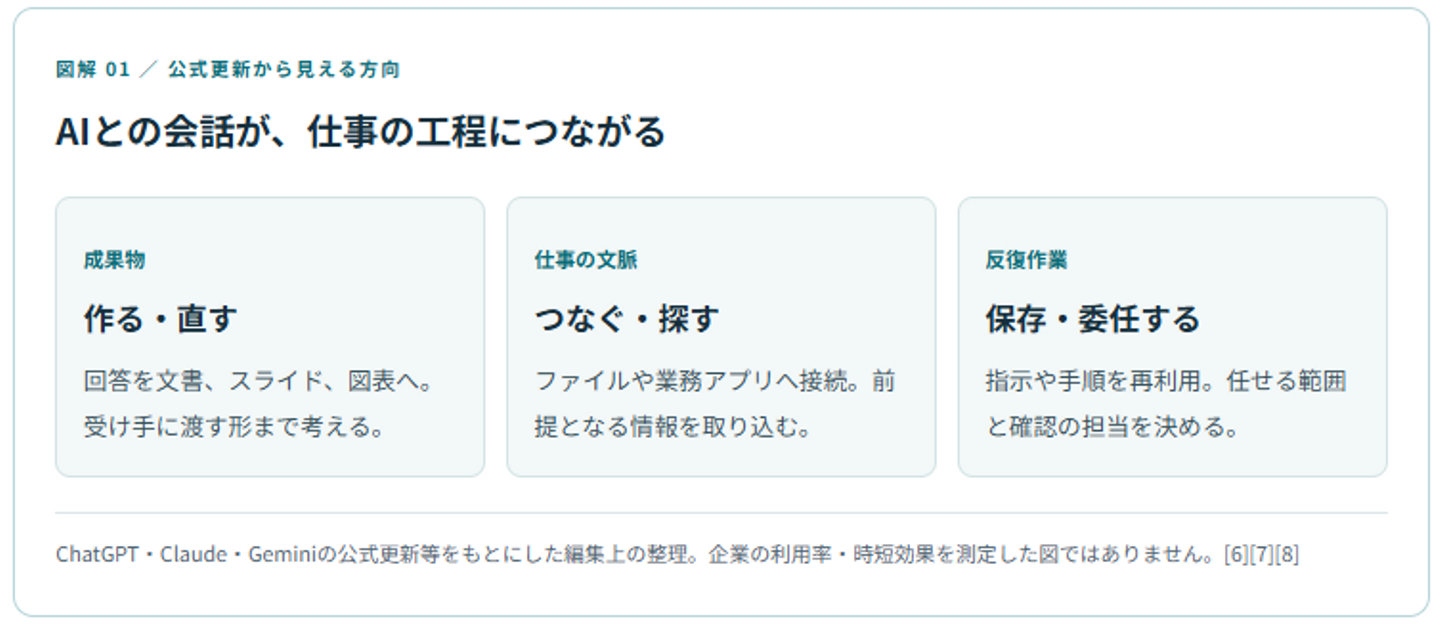Viewport: 1440px width, 629px height.
Task: Open footnote reference [8]
Action: (1287, 554)
